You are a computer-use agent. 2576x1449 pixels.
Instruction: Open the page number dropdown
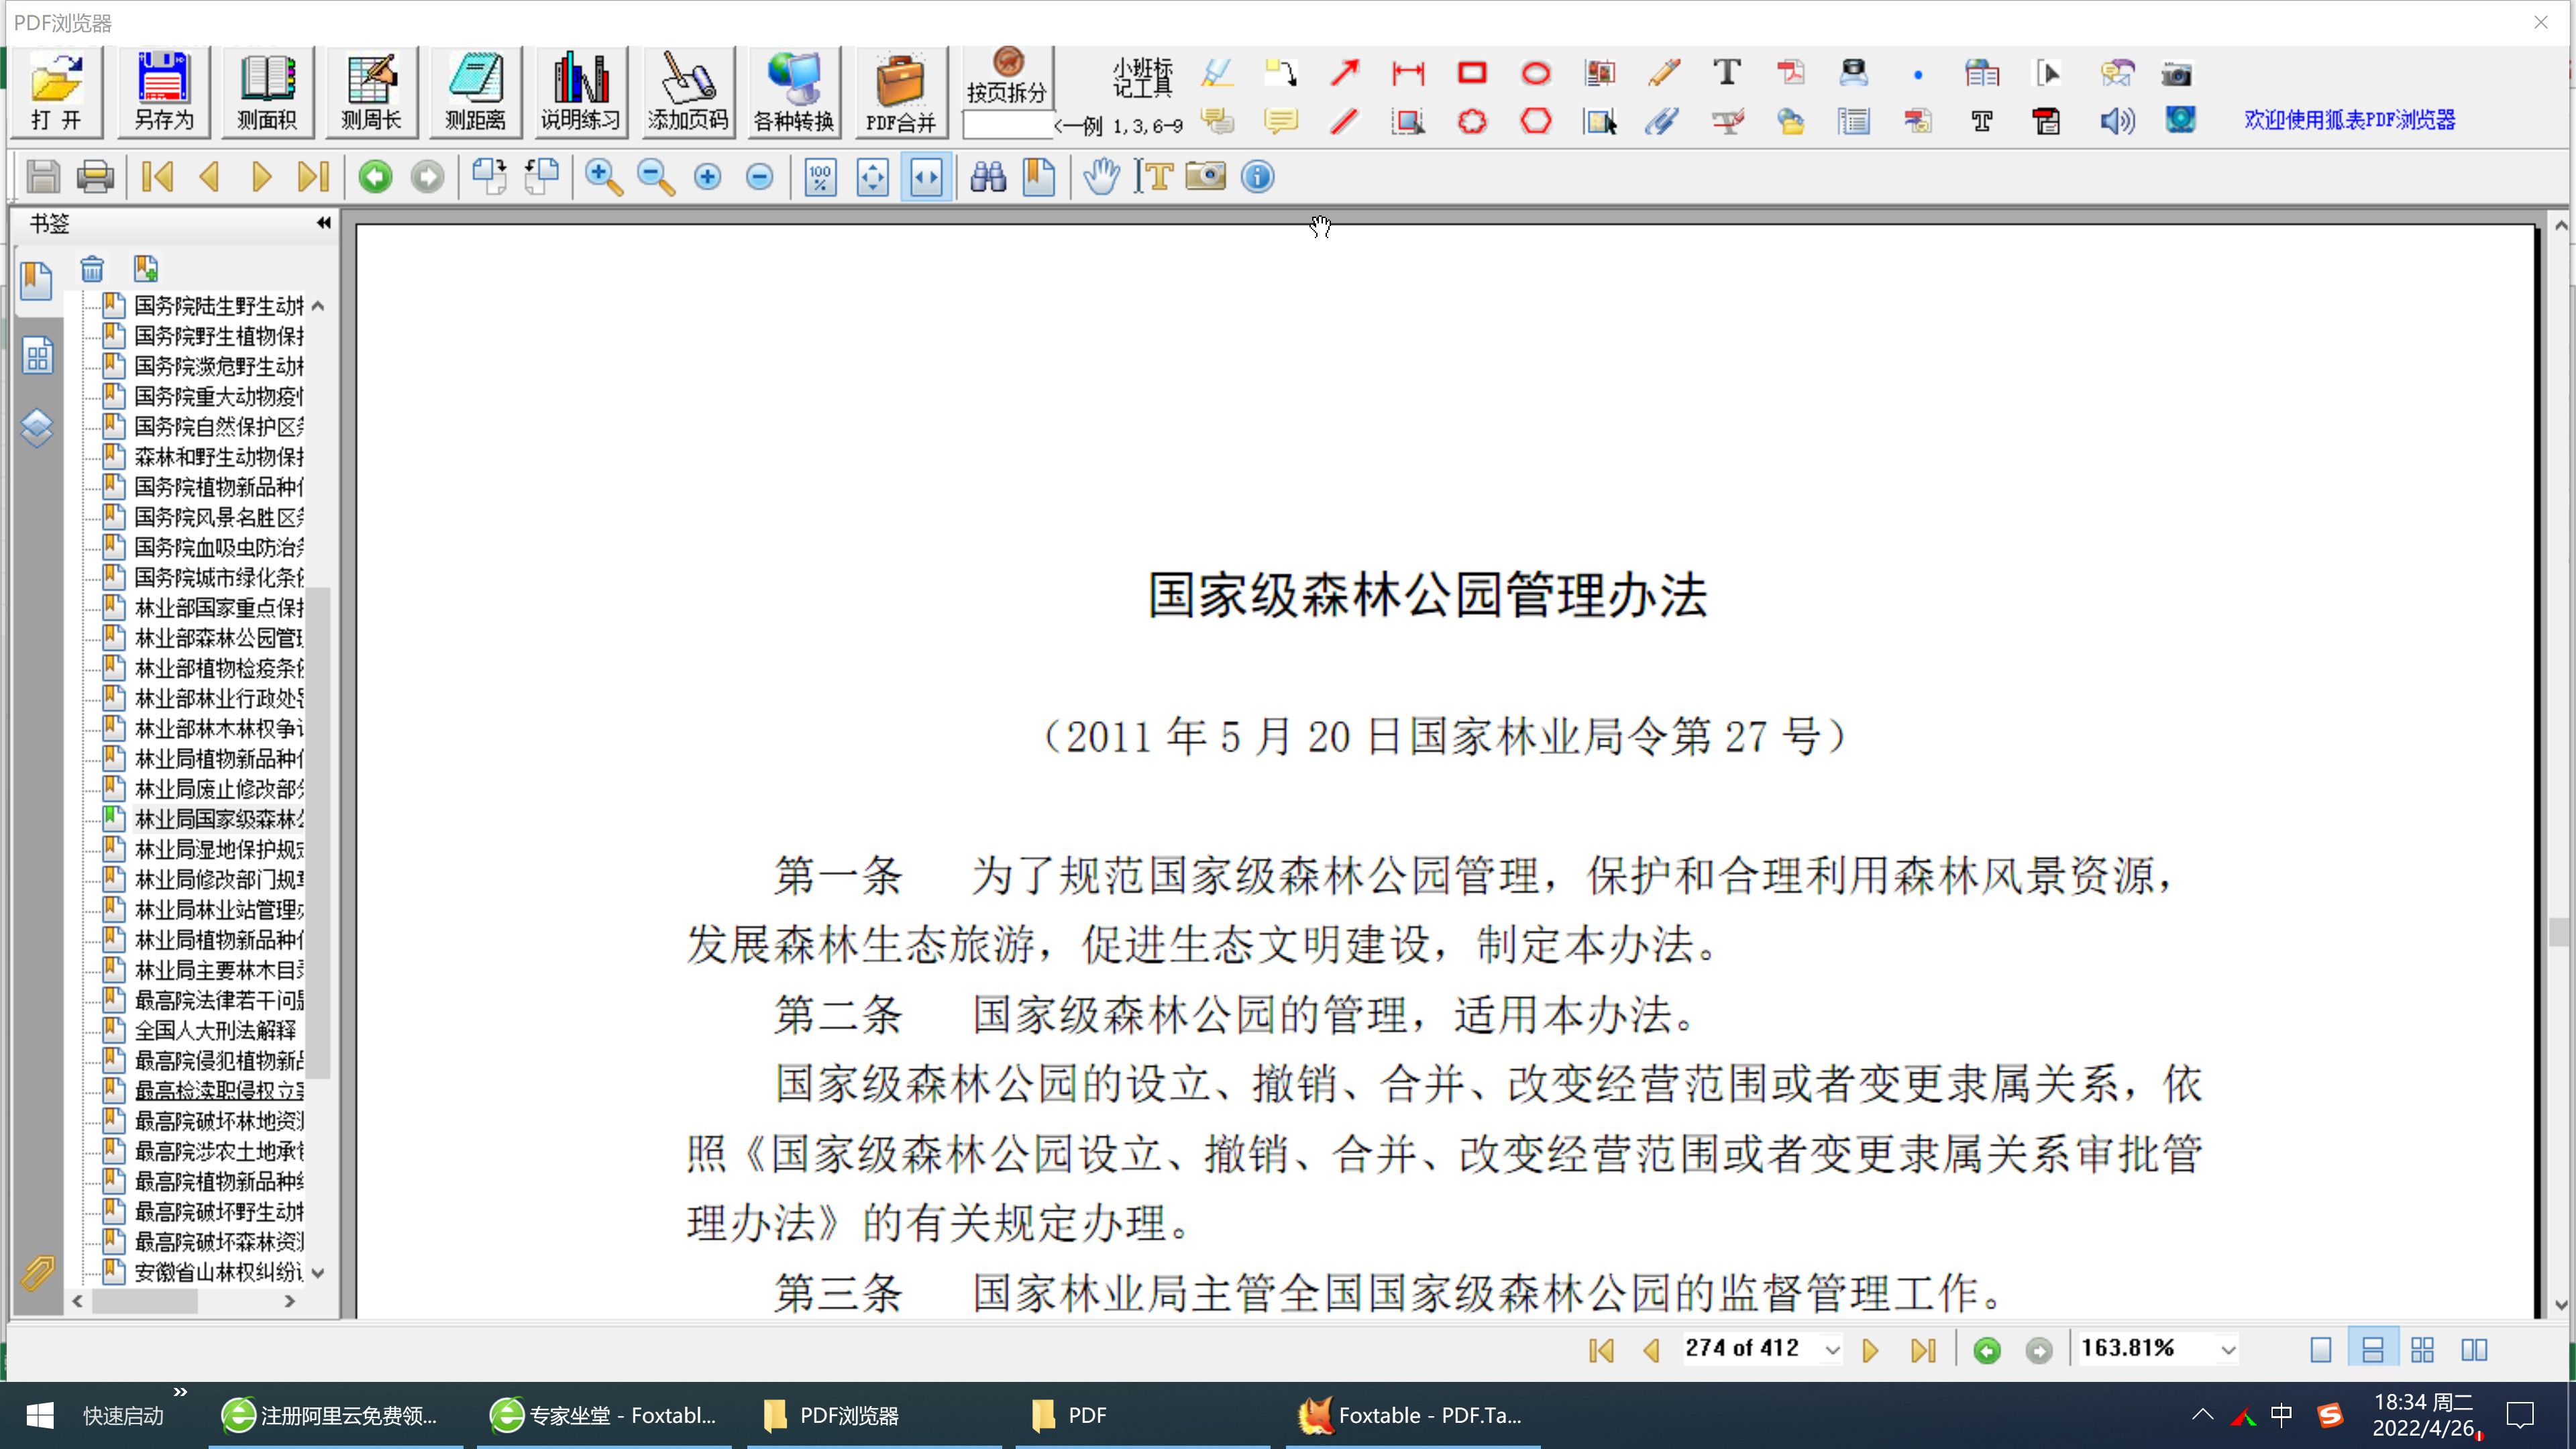pos(1832,1350)
